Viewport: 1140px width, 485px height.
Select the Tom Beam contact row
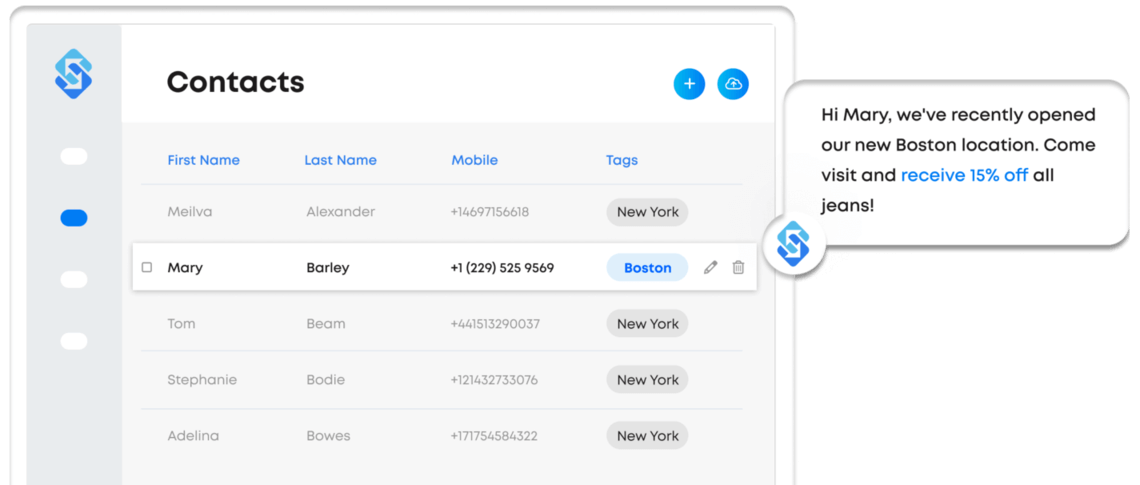(442, 324)
